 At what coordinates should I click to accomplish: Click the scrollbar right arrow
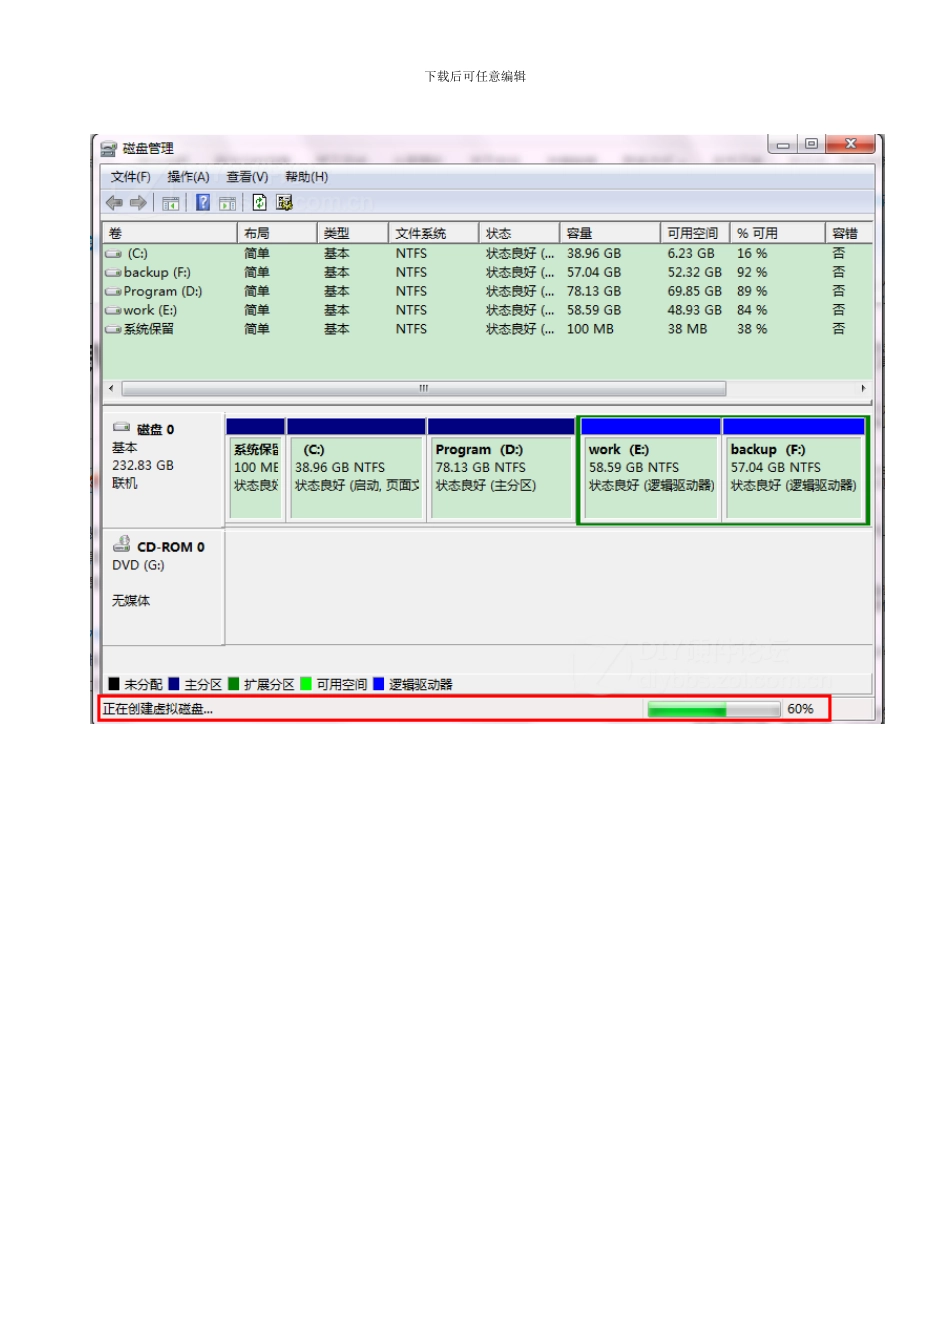[x=863, y=388]
